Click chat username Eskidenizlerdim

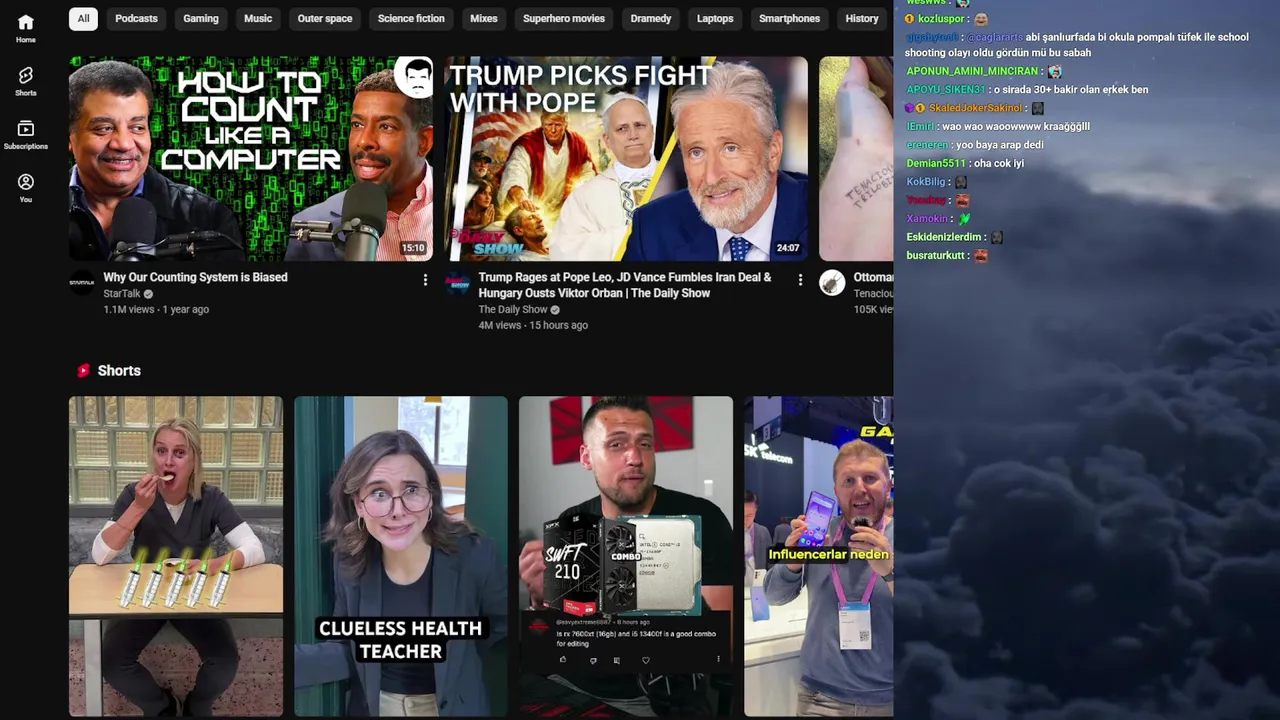[x=944, y=237]
